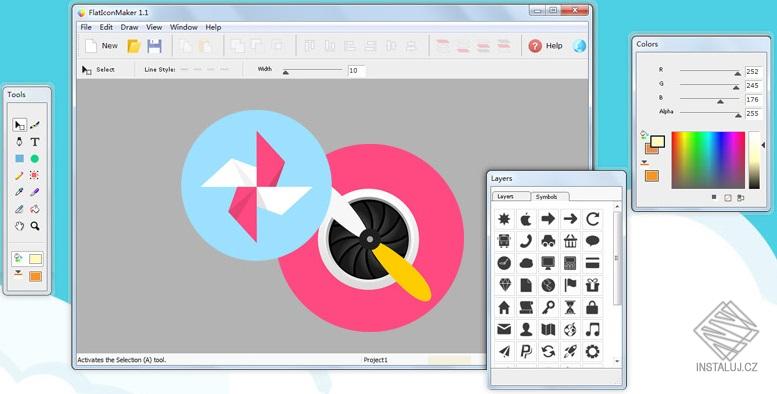Insert the starburst symbol
Screen dimensions: 777x394
point(504,219)
